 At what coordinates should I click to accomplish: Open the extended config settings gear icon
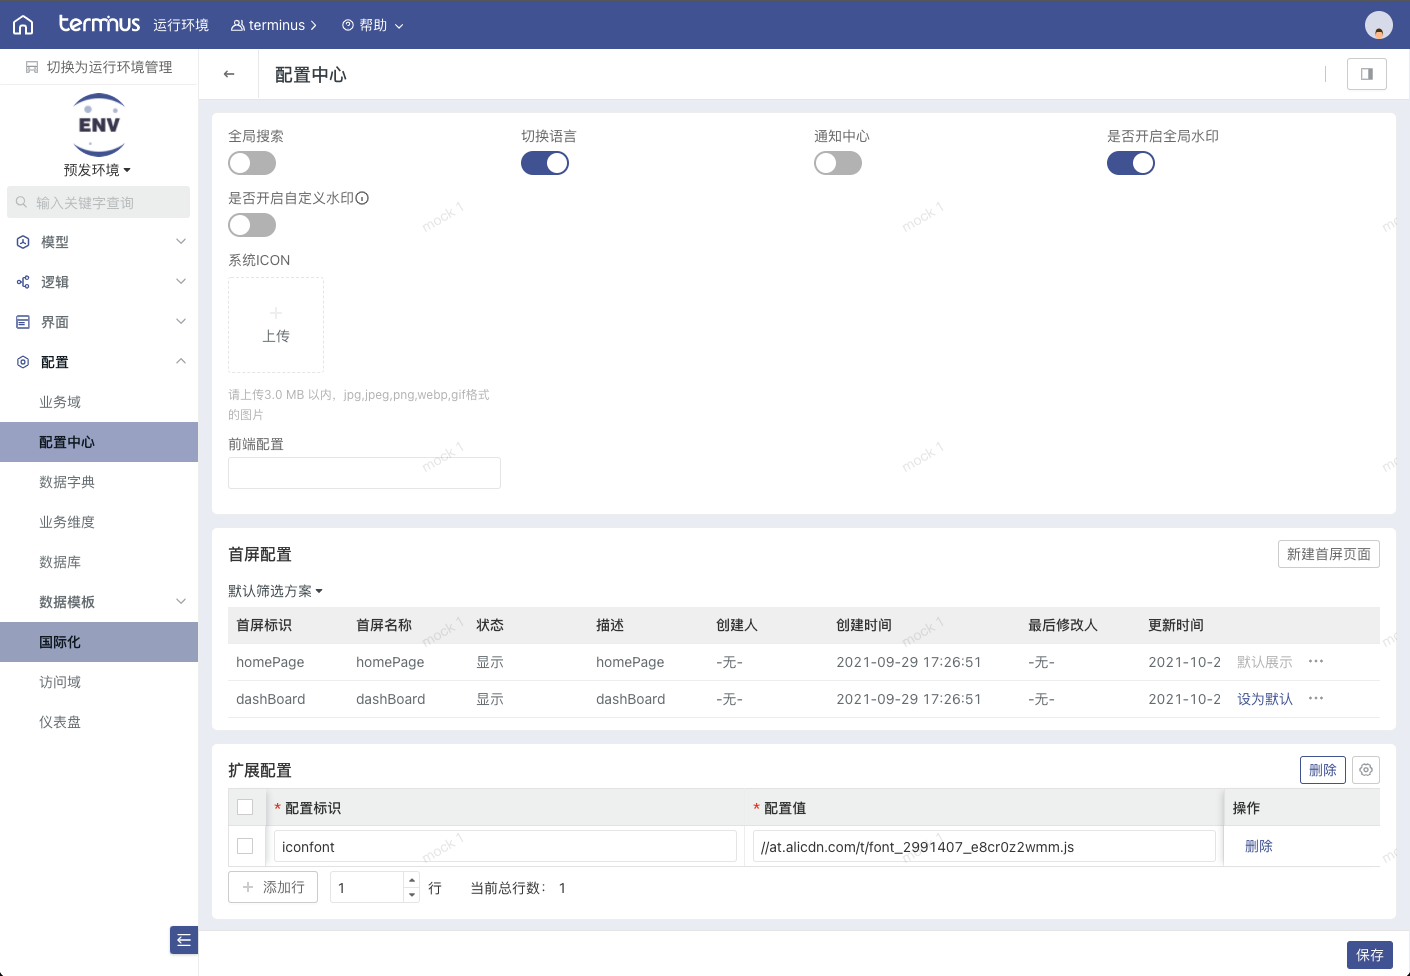(1366, 770)
